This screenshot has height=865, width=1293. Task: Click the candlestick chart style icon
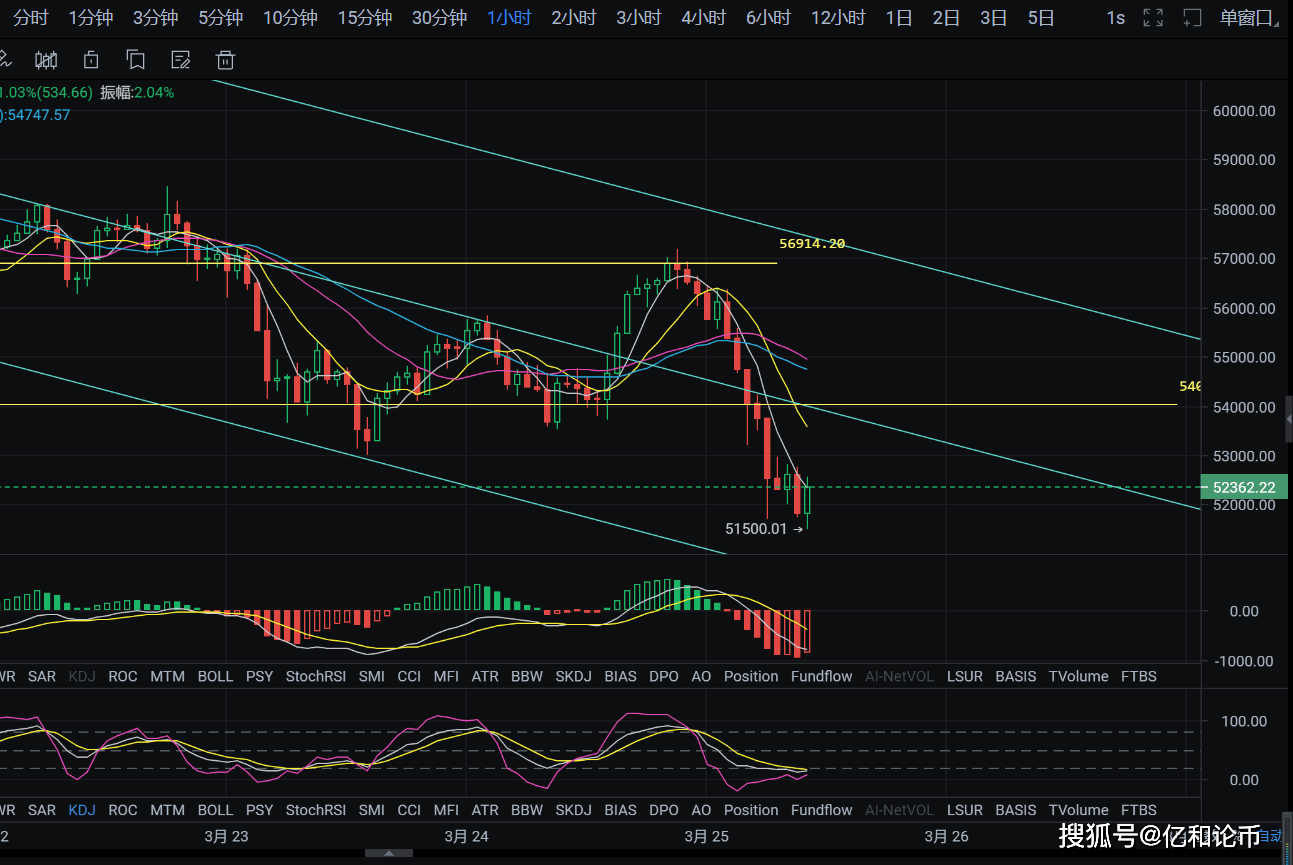[46, 60]
